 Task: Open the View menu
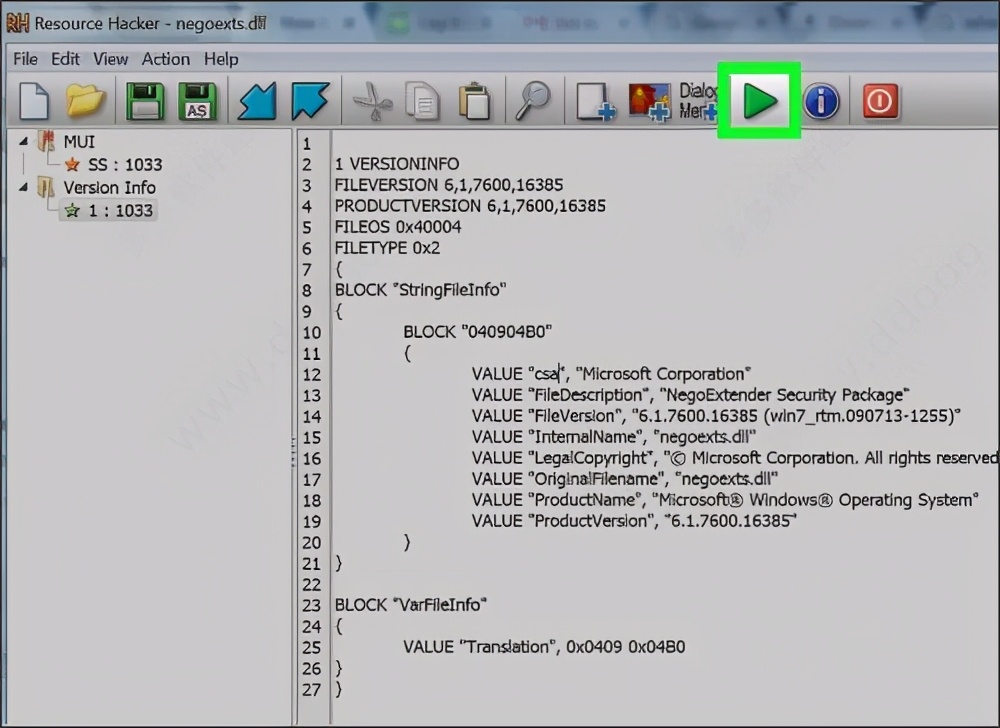pos(110,59)
